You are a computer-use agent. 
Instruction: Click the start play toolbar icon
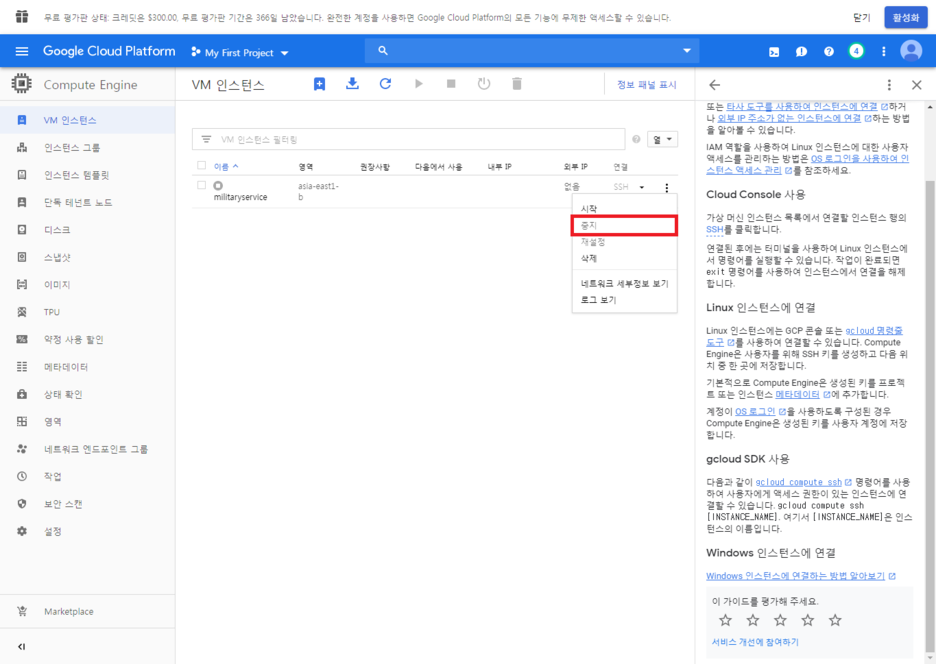(418, 84)
